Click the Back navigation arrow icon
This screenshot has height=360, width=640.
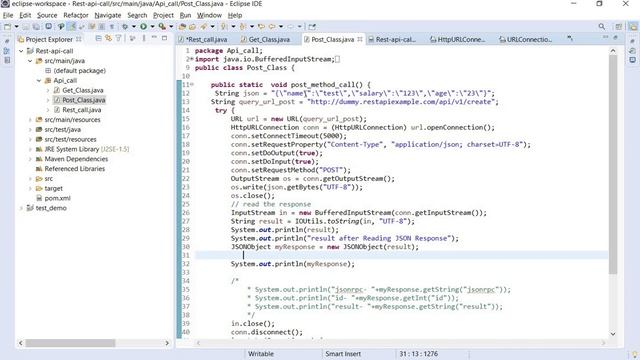[x=272, y=27]
